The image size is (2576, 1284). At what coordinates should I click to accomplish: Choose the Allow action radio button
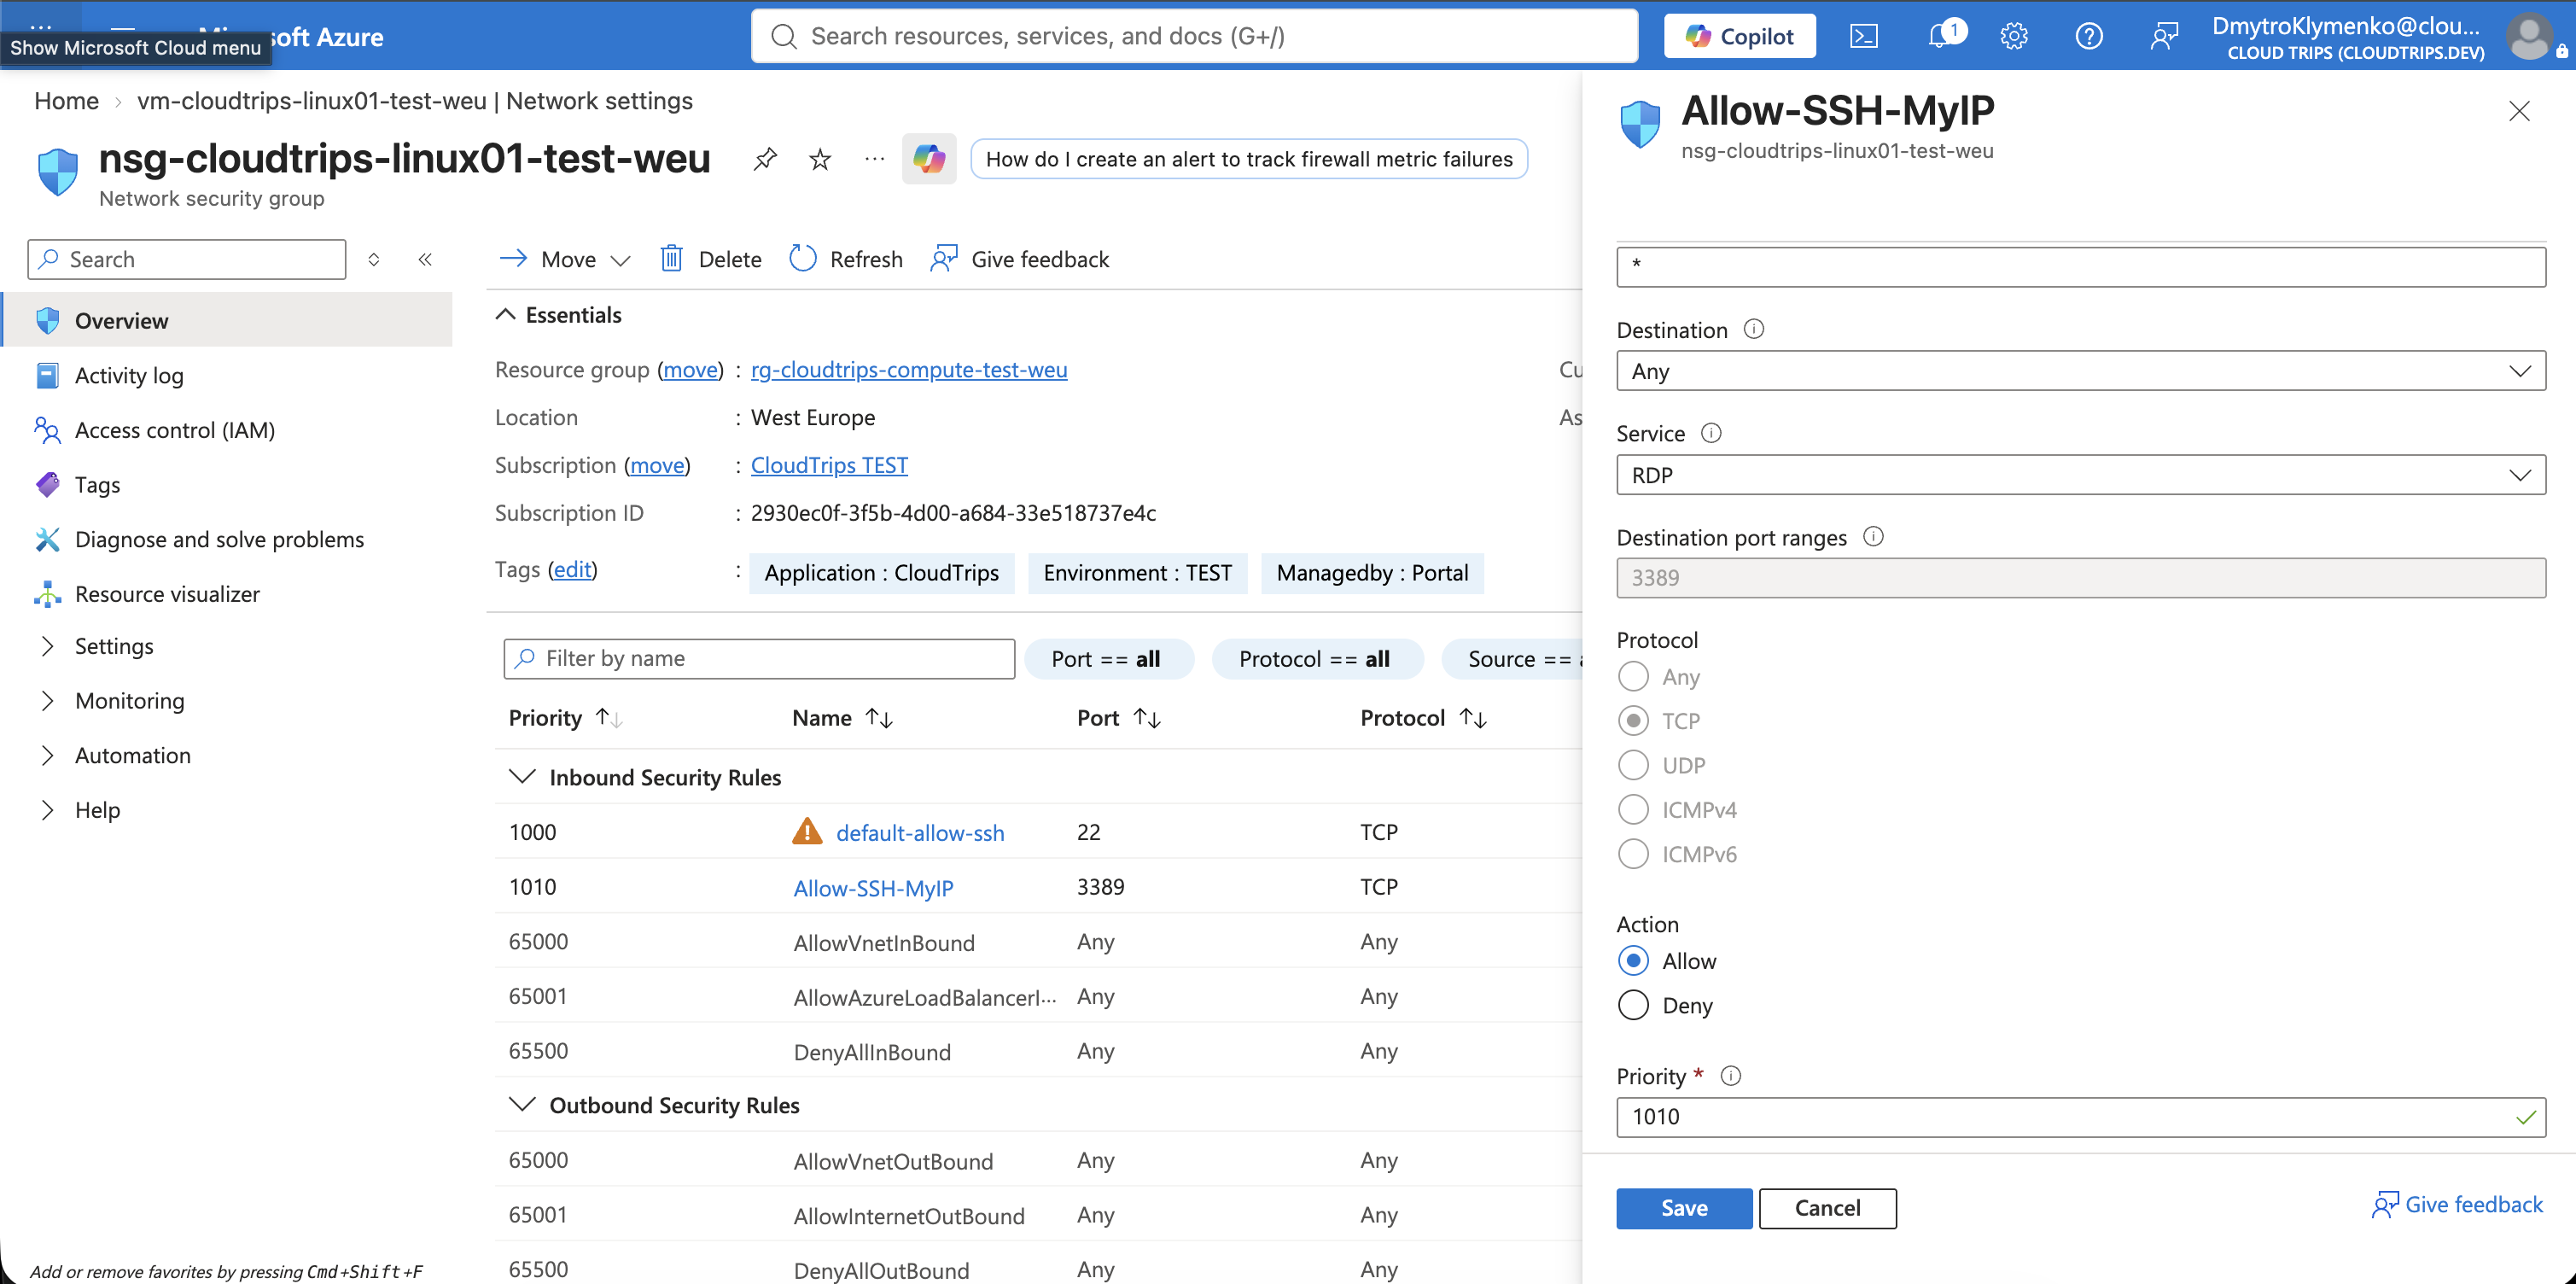[x=1633, y=961]
